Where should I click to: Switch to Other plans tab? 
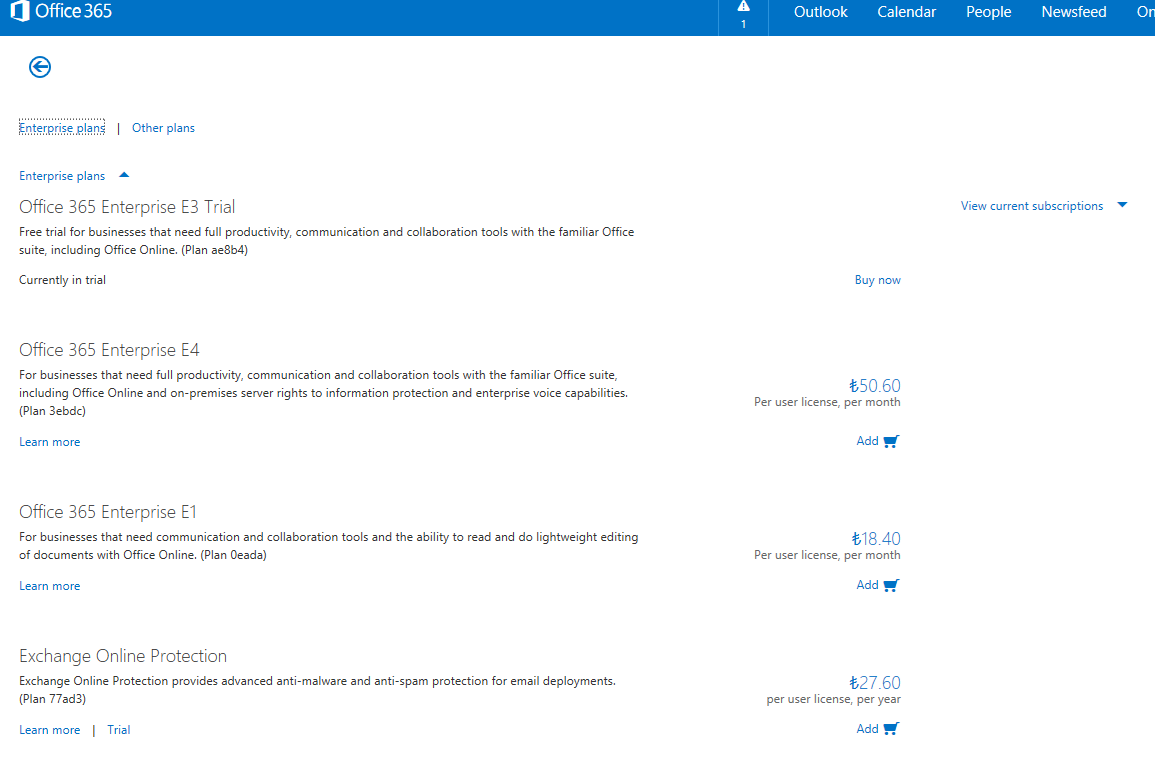click(x=164, y=128)
